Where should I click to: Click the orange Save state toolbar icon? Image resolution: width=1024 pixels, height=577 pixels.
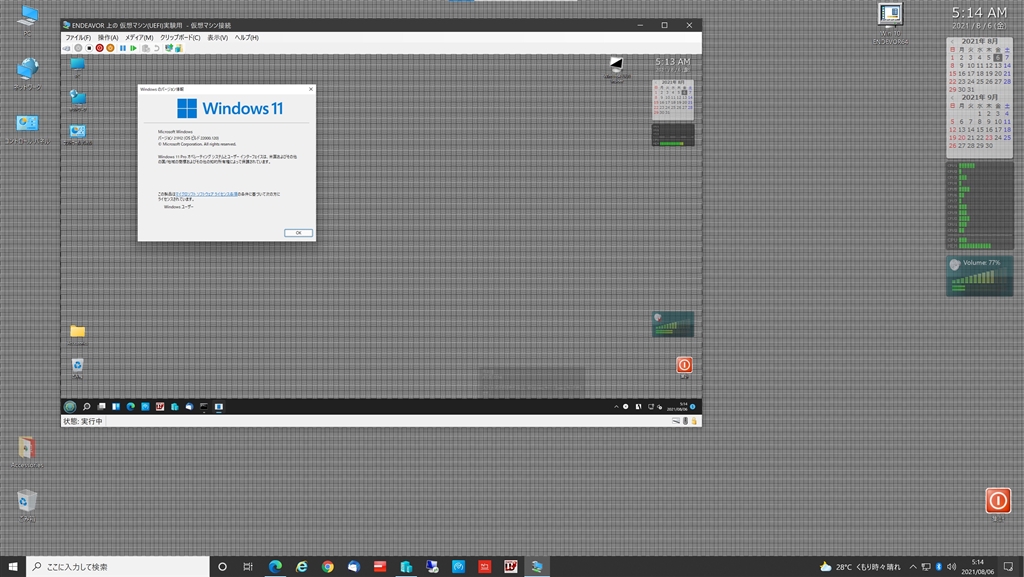pyautogui.click(x=110, y=48)
